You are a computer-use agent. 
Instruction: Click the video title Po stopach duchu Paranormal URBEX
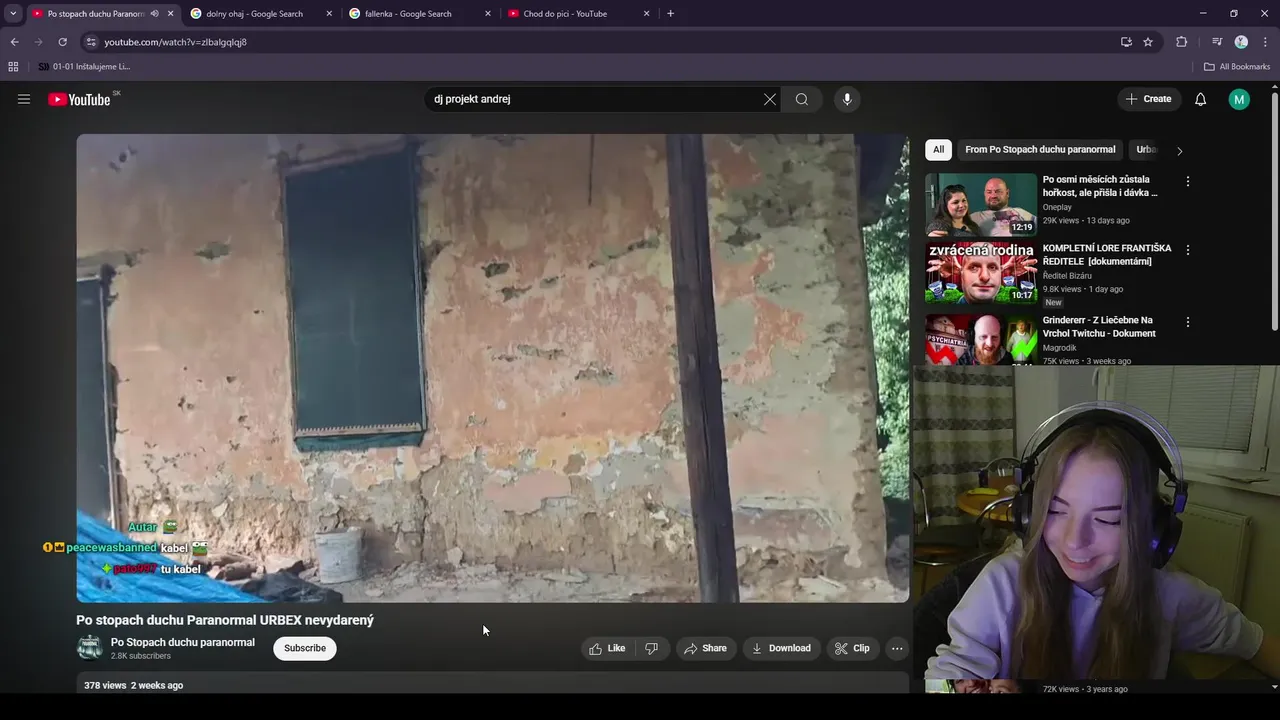click(x=225, y=620)
